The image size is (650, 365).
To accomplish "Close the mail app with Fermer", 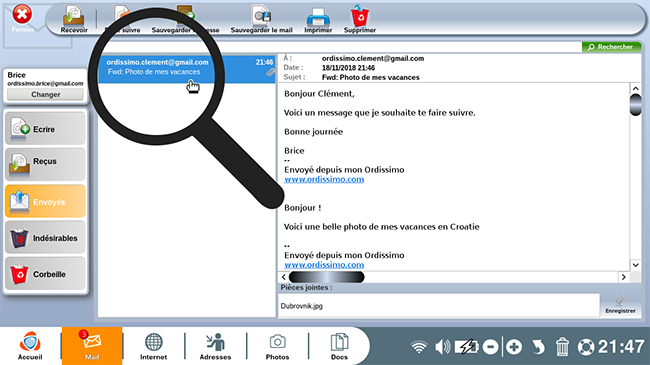I will pos(22,18).
